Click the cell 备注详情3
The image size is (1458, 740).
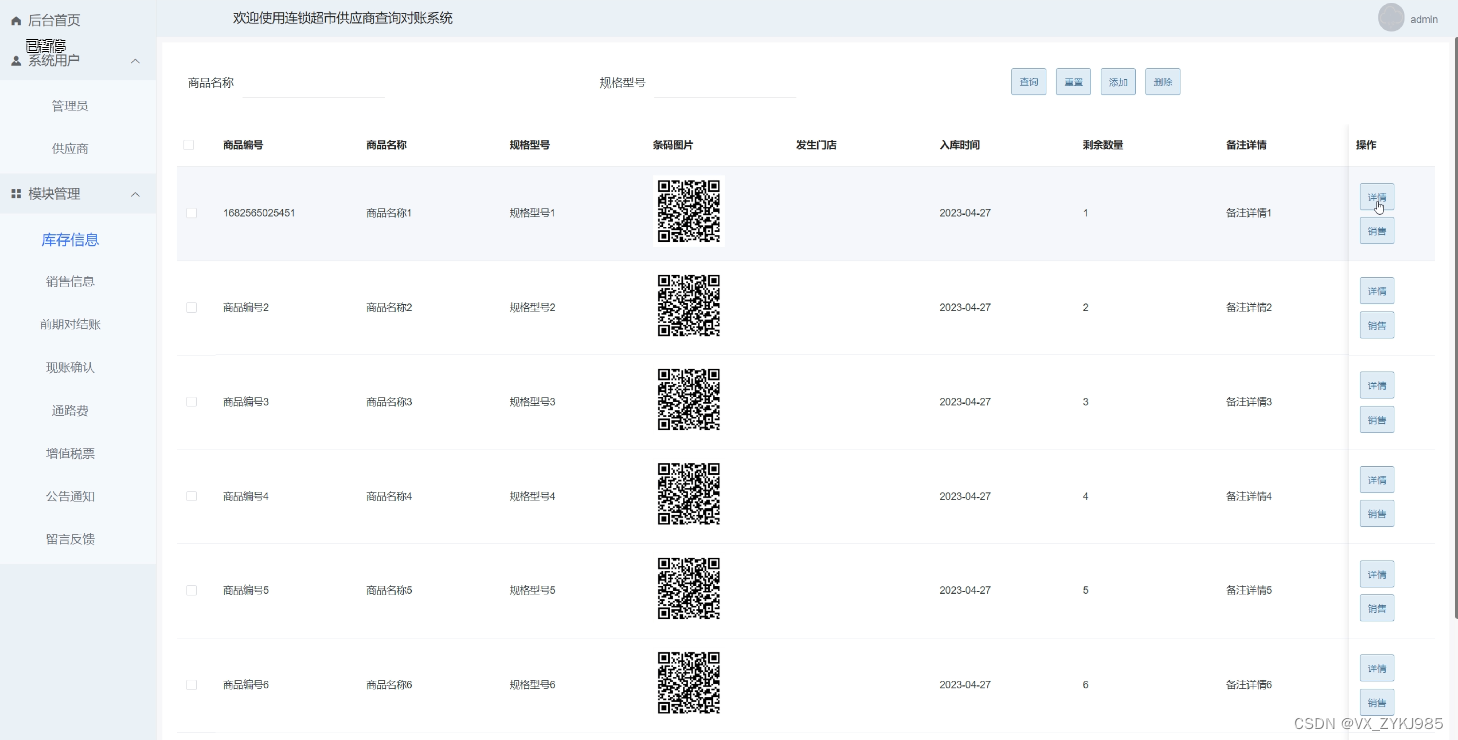click(1249, 402)
